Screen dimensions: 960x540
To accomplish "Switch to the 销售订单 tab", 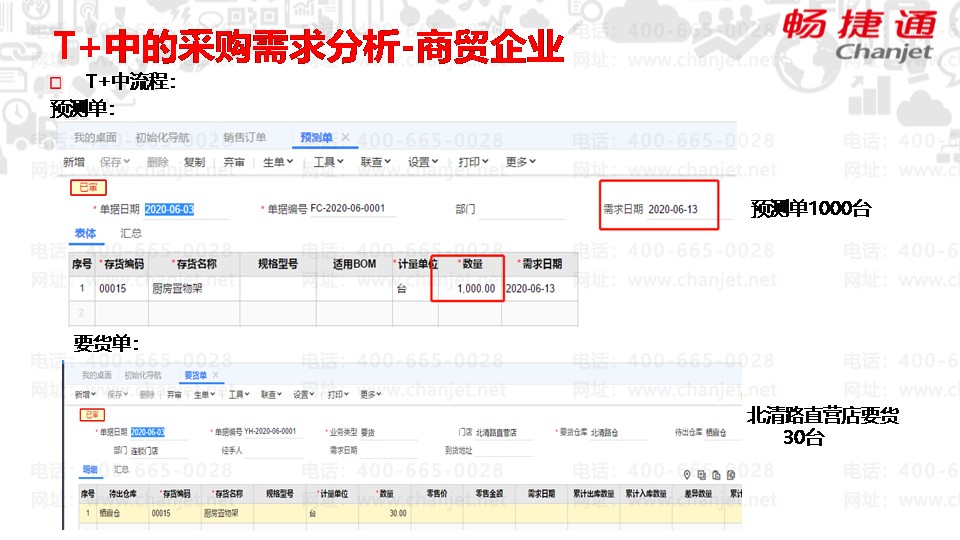I will coord(244,137).
